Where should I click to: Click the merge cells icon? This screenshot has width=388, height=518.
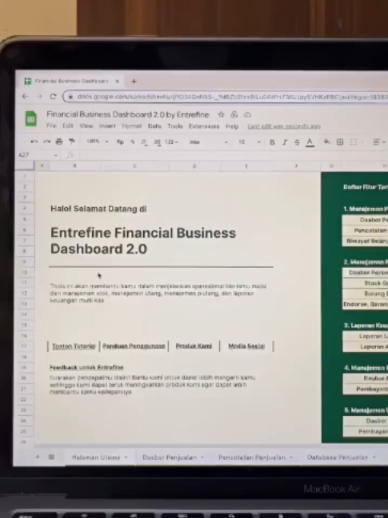point(353,142)
